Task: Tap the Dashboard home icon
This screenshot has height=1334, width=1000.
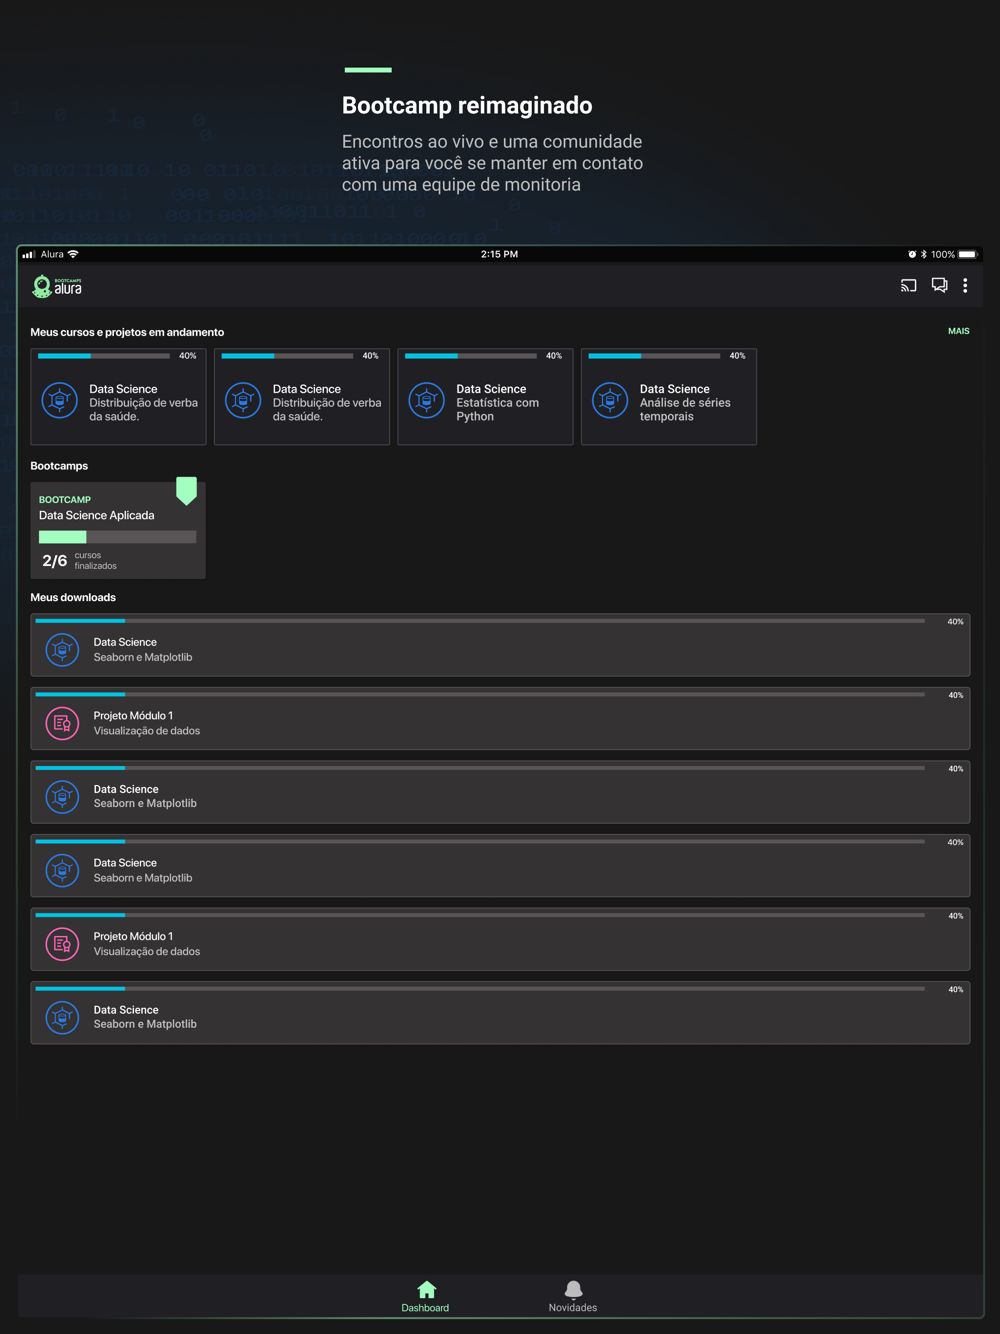Action: click(426, 1289)
